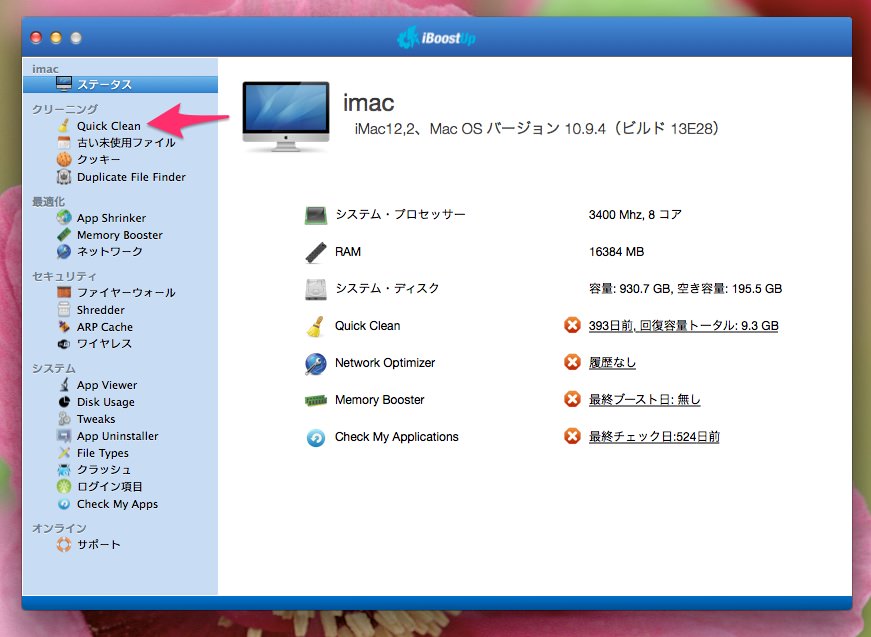Image resolution: width=871 pixels, height=637 pixels.
Task: Open App Shrinker from sidebar
Action: click(111, 218)
